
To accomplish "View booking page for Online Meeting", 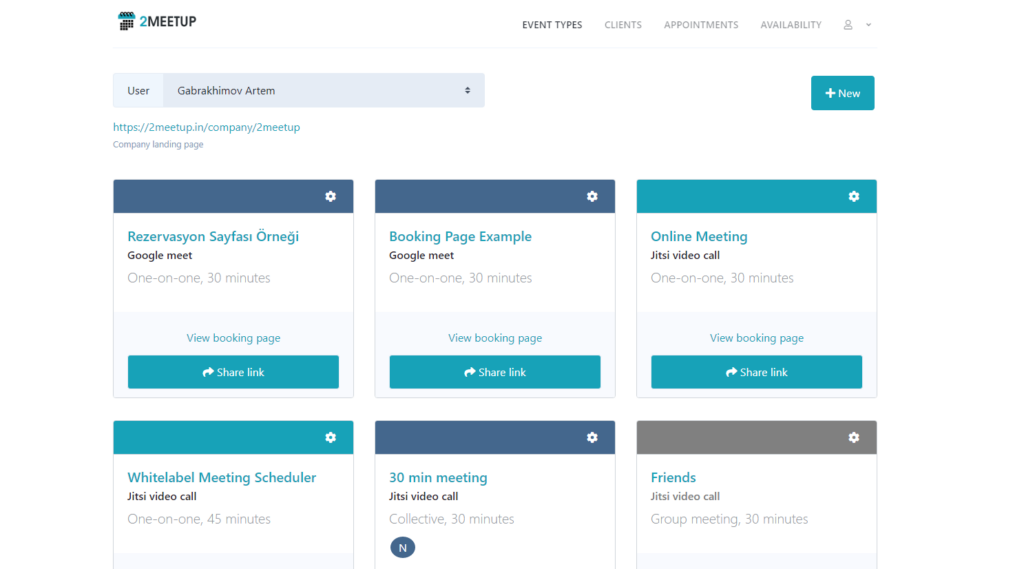I will (x=756, y=338).
